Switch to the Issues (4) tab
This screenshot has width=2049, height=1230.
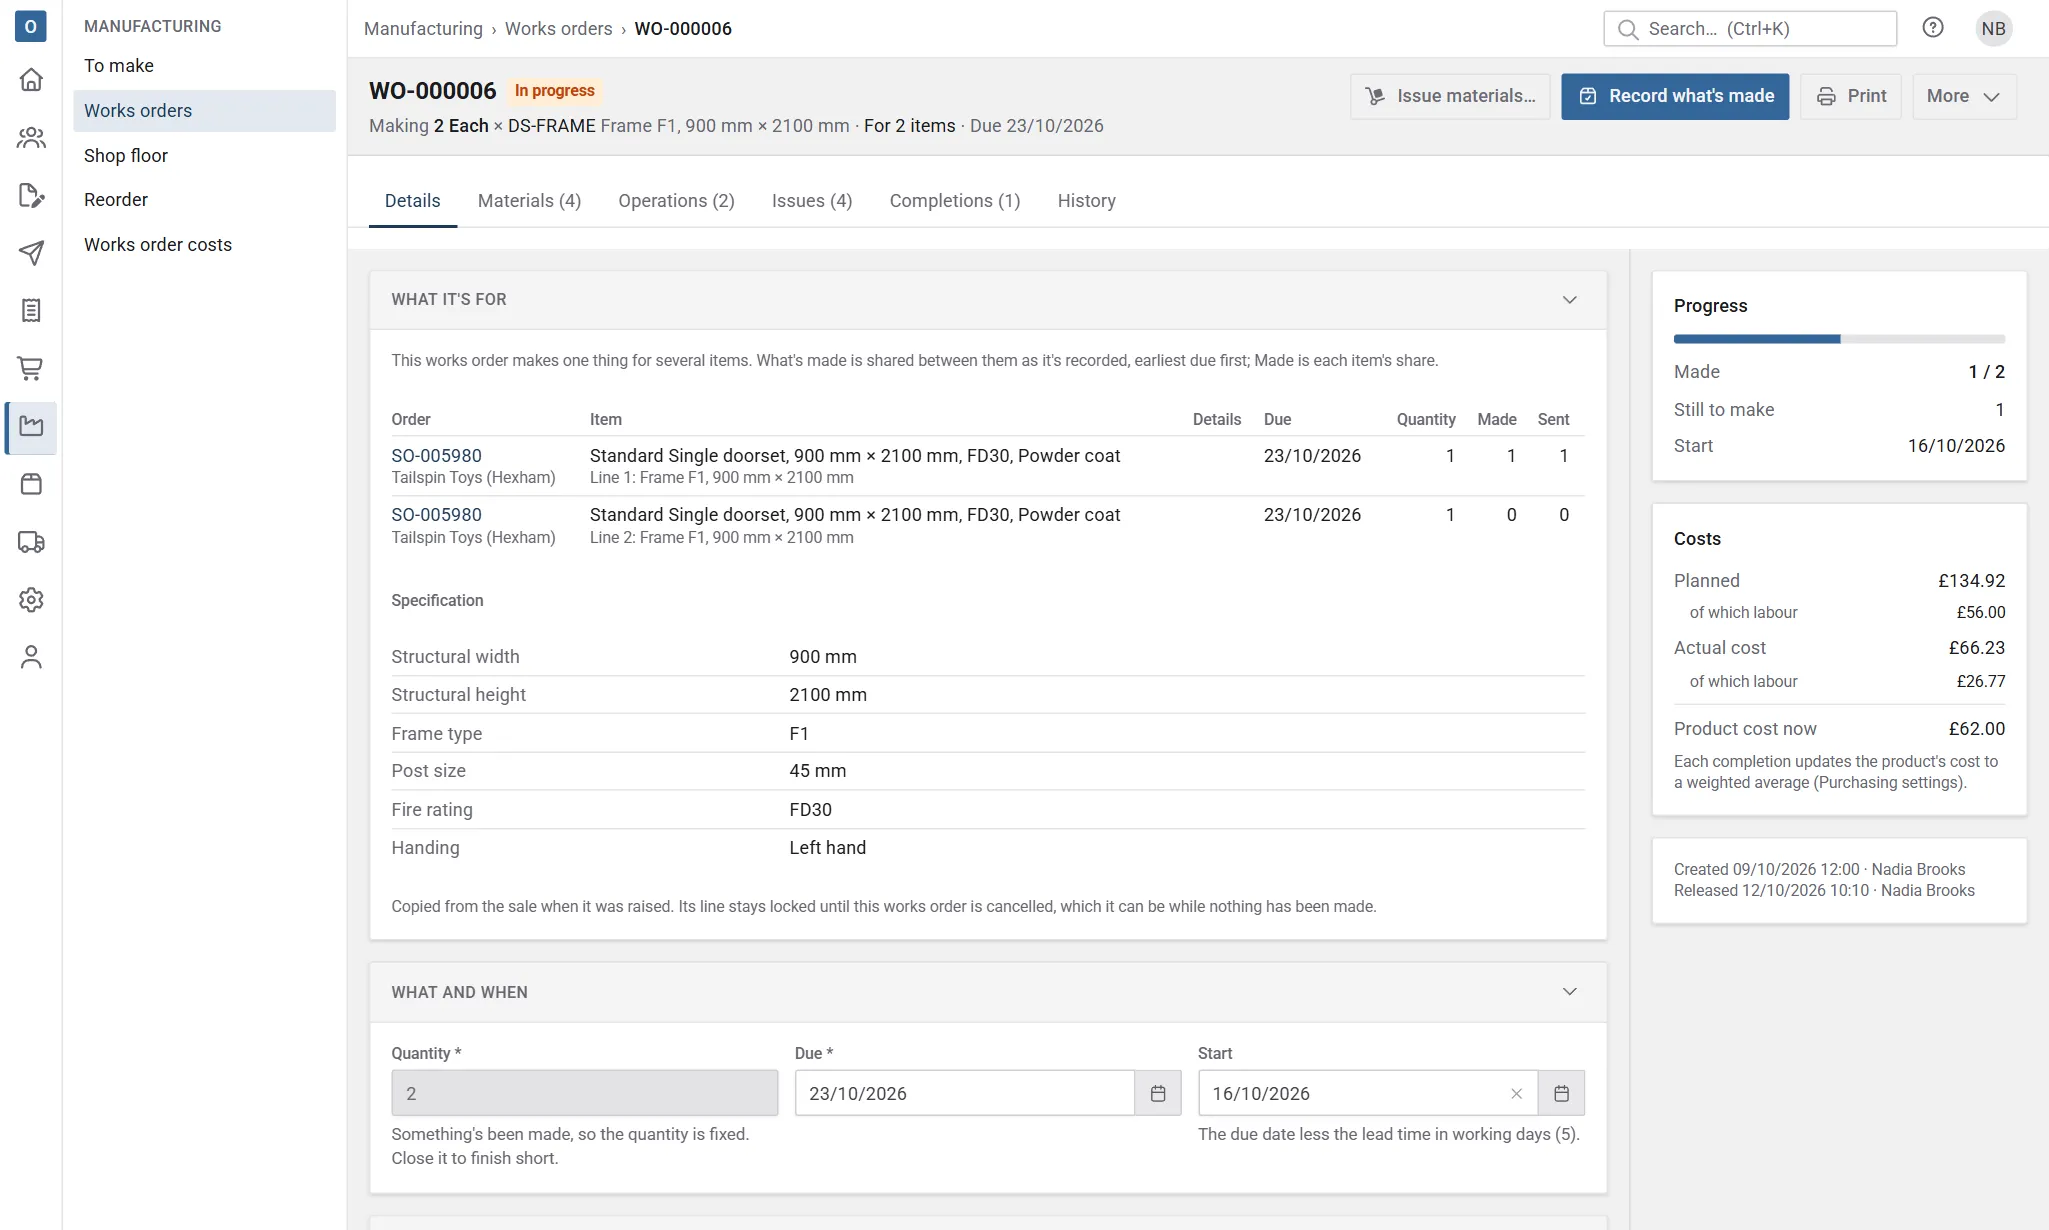point(812,201)
